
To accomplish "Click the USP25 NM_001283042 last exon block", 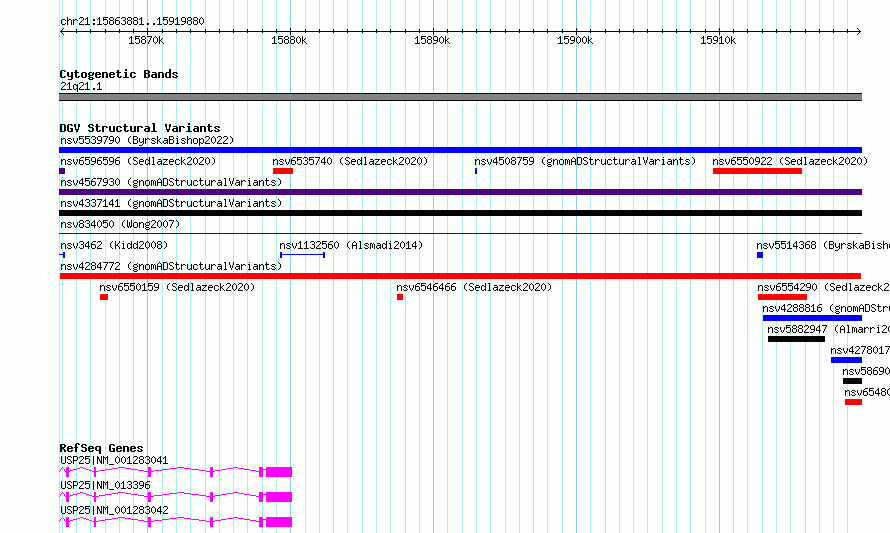I will 279,522.
